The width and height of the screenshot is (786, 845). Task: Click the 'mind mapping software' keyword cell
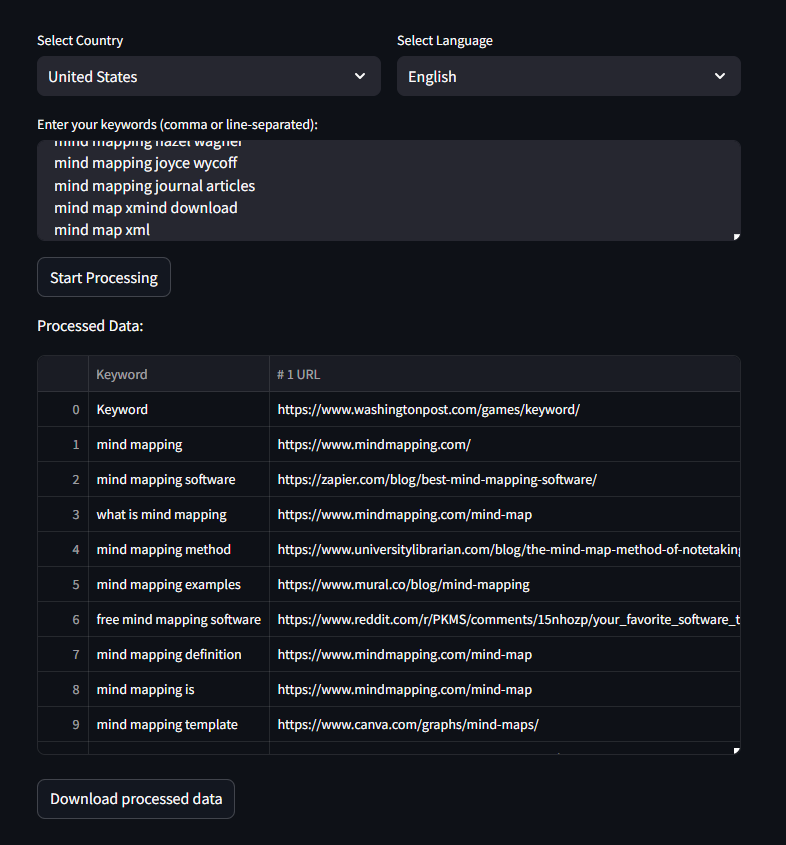pyautogui.click(x=166, y=479)
